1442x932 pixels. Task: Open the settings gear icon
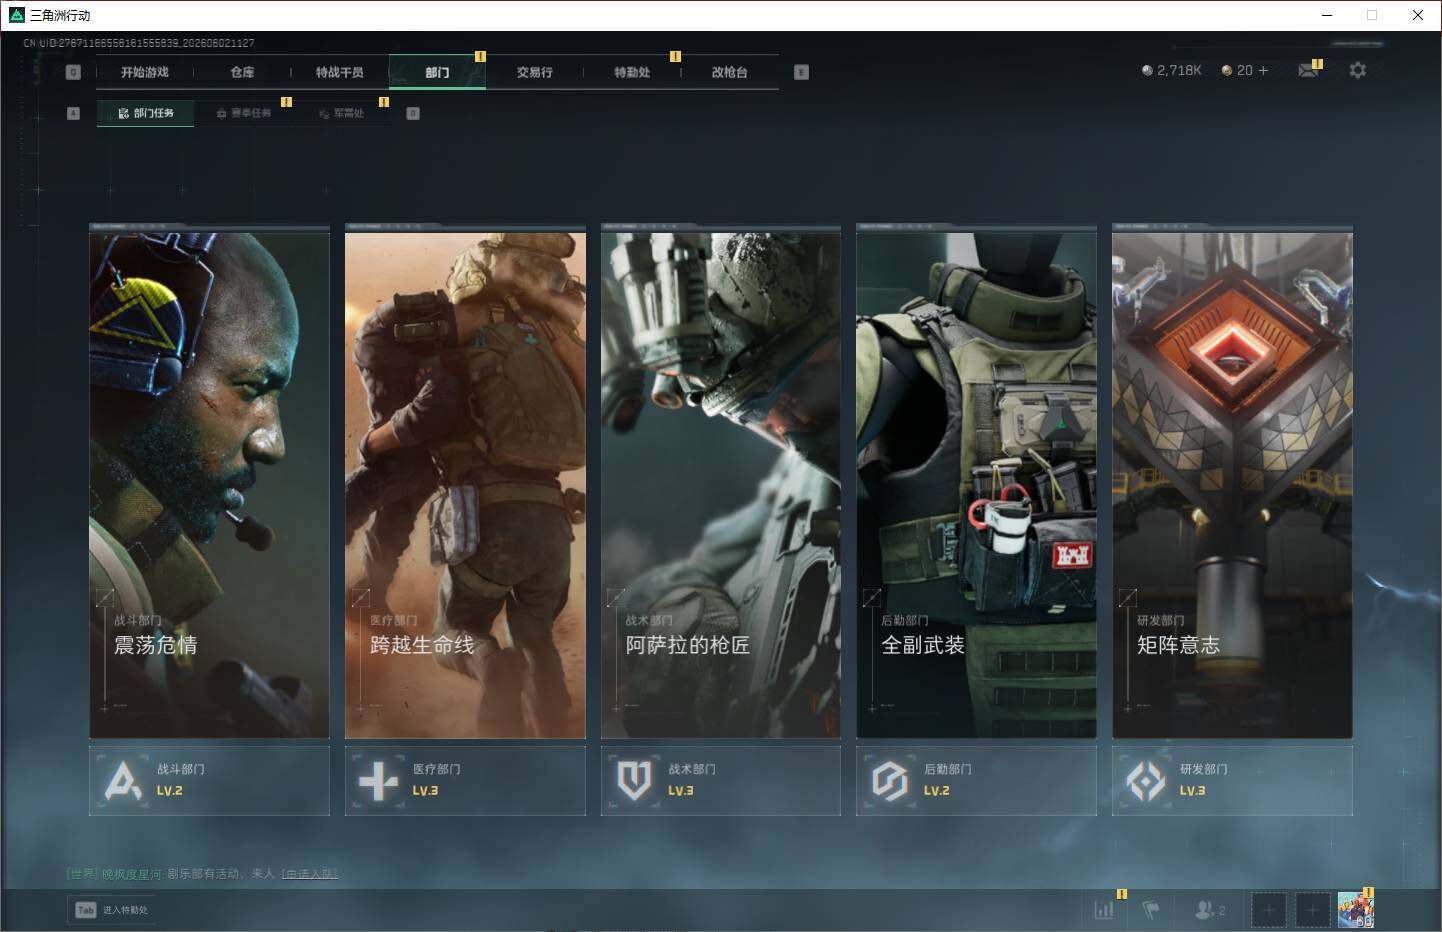click(x=1357, y=70)
